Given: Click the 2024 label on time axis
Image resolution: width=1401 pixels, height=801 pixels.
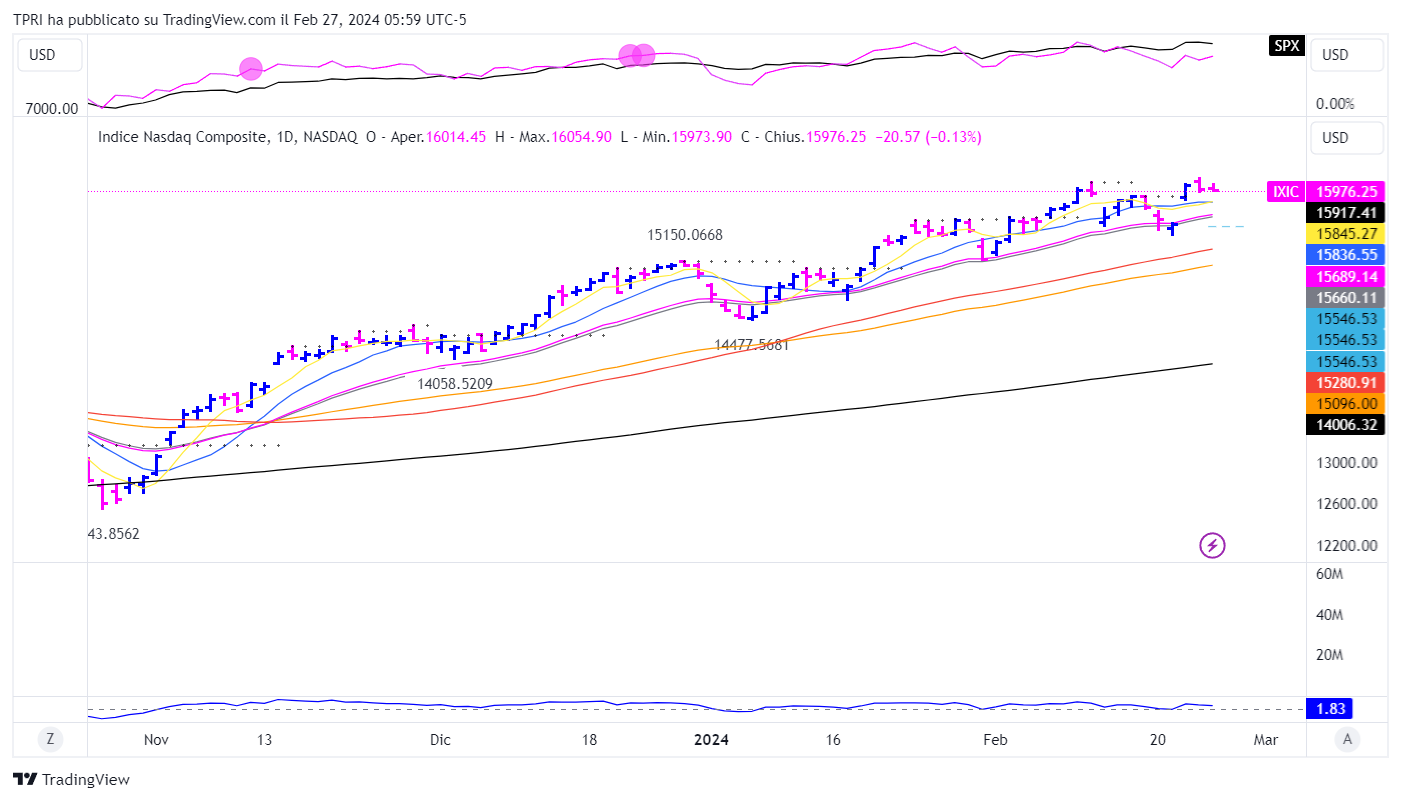Looking at the screenshot, I should click(x=711, y=740).
